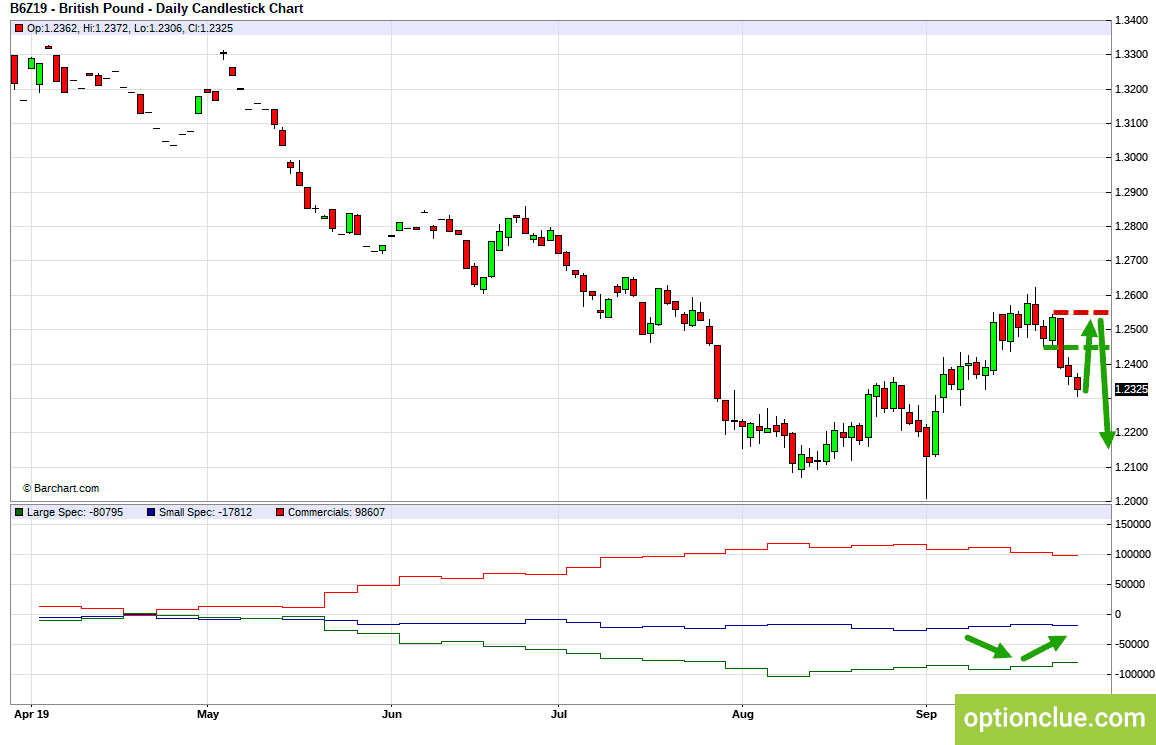Screen dimensions: 1156x745
Task: Click the 1.2800 price axis label
Action: (x=1131, y=226)
